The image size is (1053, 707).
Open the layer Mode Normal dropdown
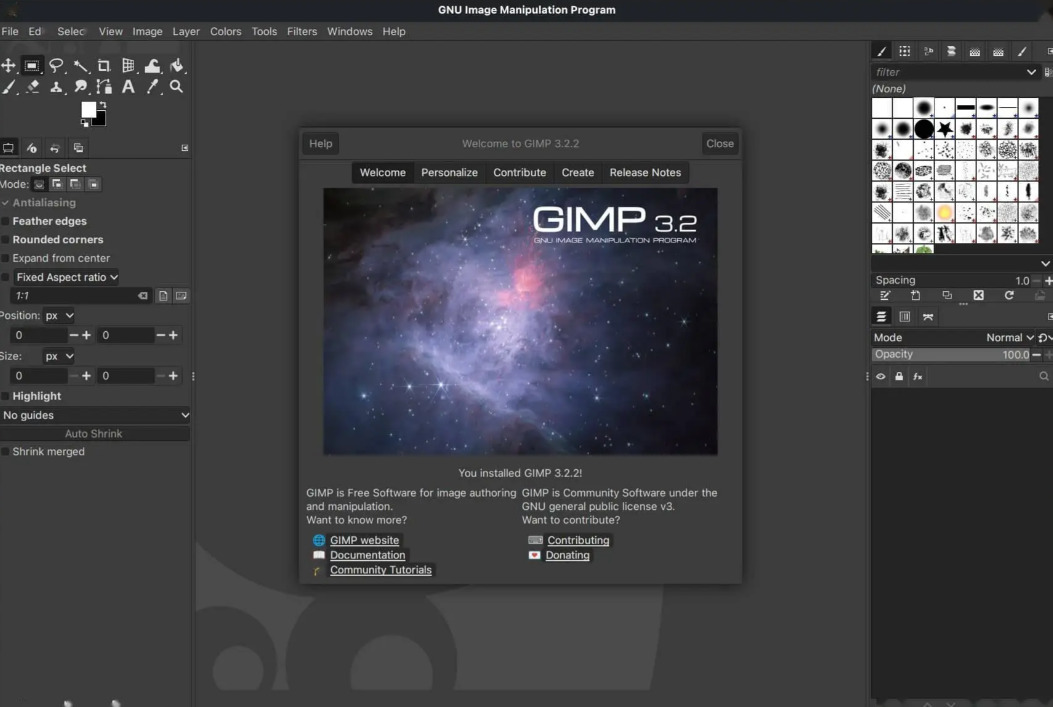[x=1010, y=338]
